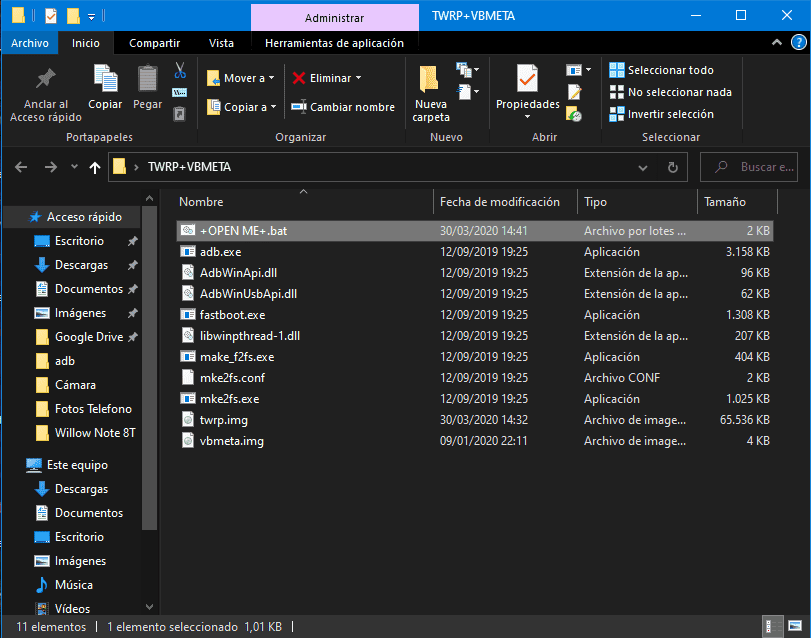Image resolution: width=811 pixels, height=638 pixels.
Task: Switch to details view in status bar
Action: click(770, 627)
